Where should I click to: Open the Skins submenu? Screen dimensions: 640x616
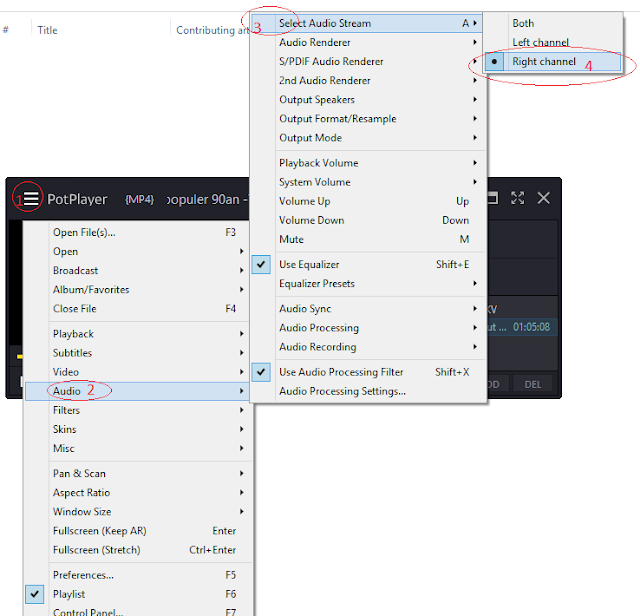tap(138, 429)
